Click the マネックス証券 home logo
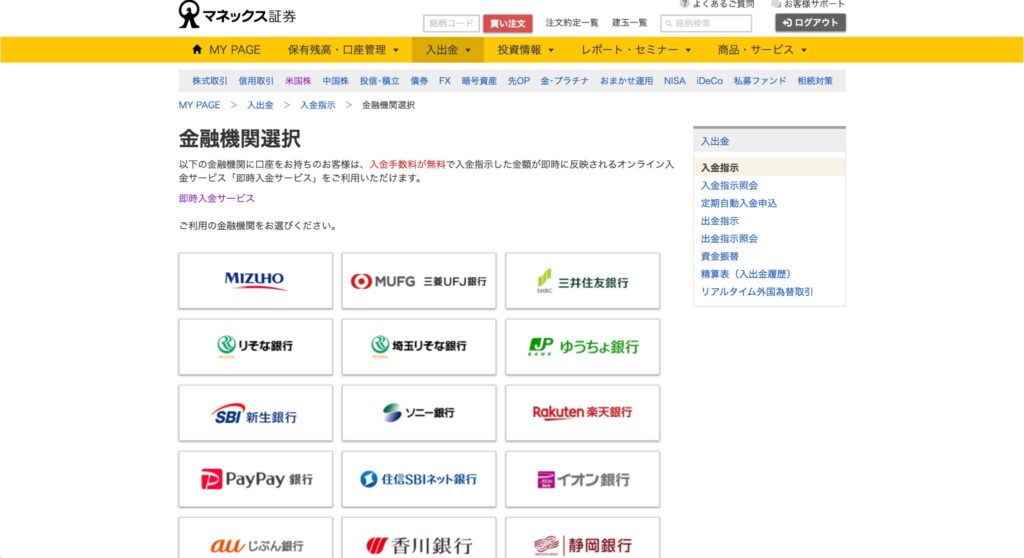Image resolution: width=1024 pixels, height=558 pixels. 237,15
